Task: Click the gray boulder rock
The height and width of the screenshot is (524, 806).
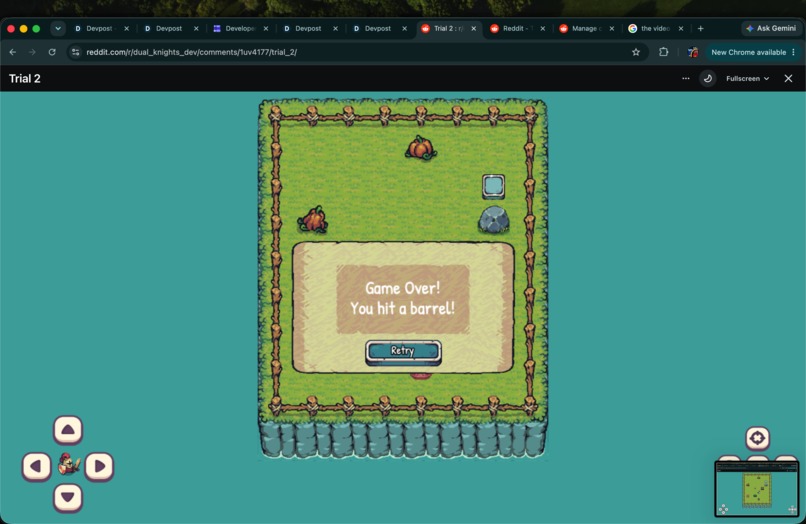Action: [494, 220]
